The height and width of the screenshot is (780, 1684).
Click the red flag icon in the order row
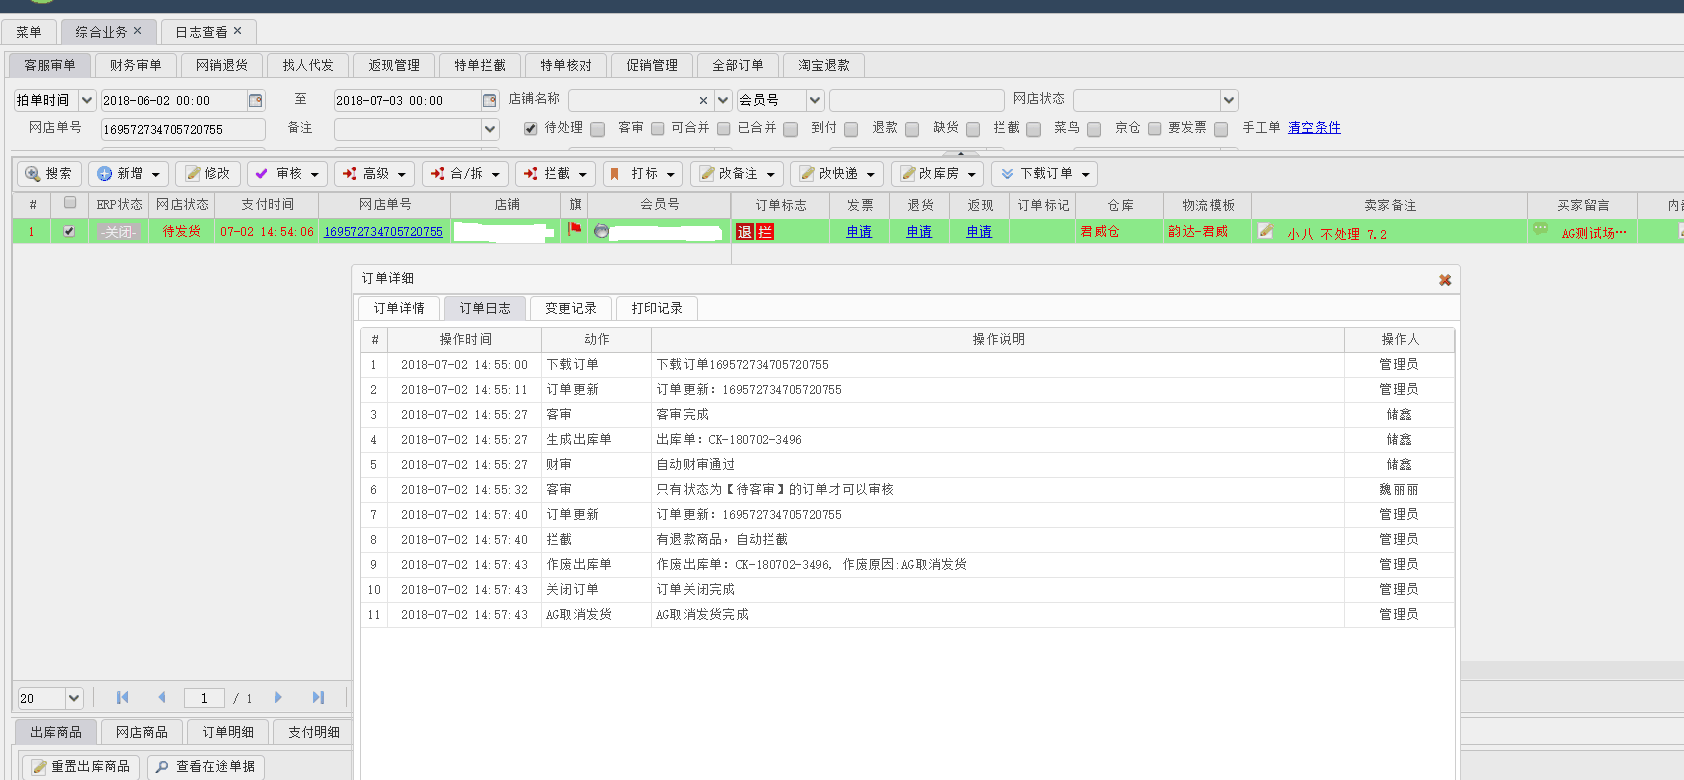click(x=574, y=230)
